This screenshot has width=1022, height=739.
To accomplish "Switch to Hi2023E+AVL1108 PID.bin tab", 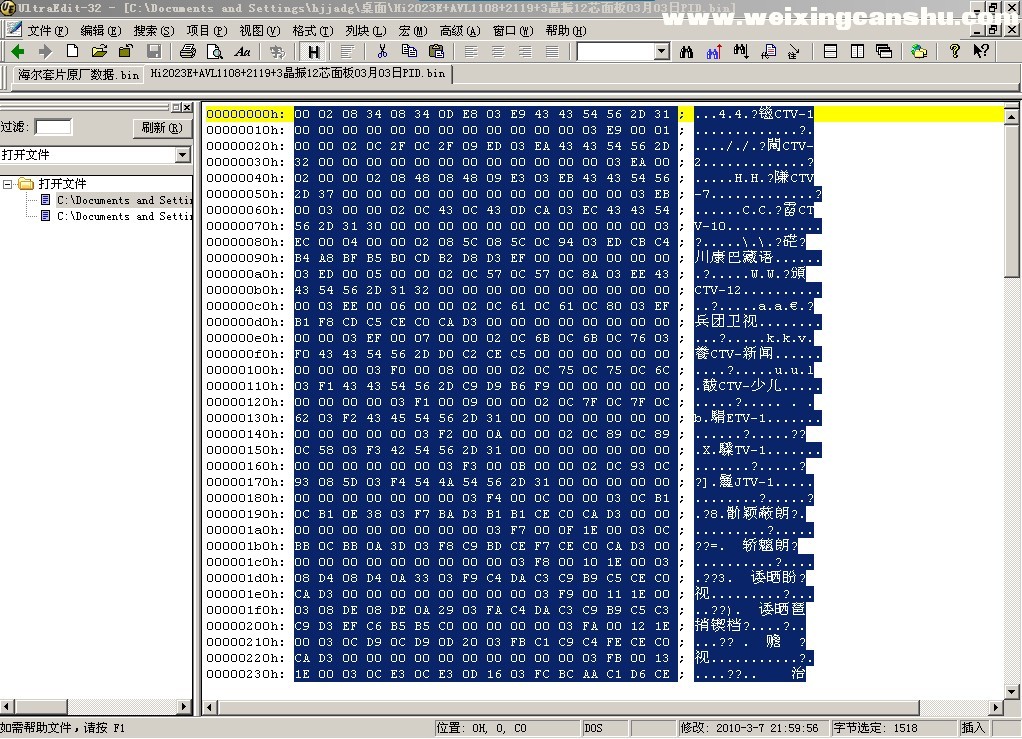I will click(298, 74).
